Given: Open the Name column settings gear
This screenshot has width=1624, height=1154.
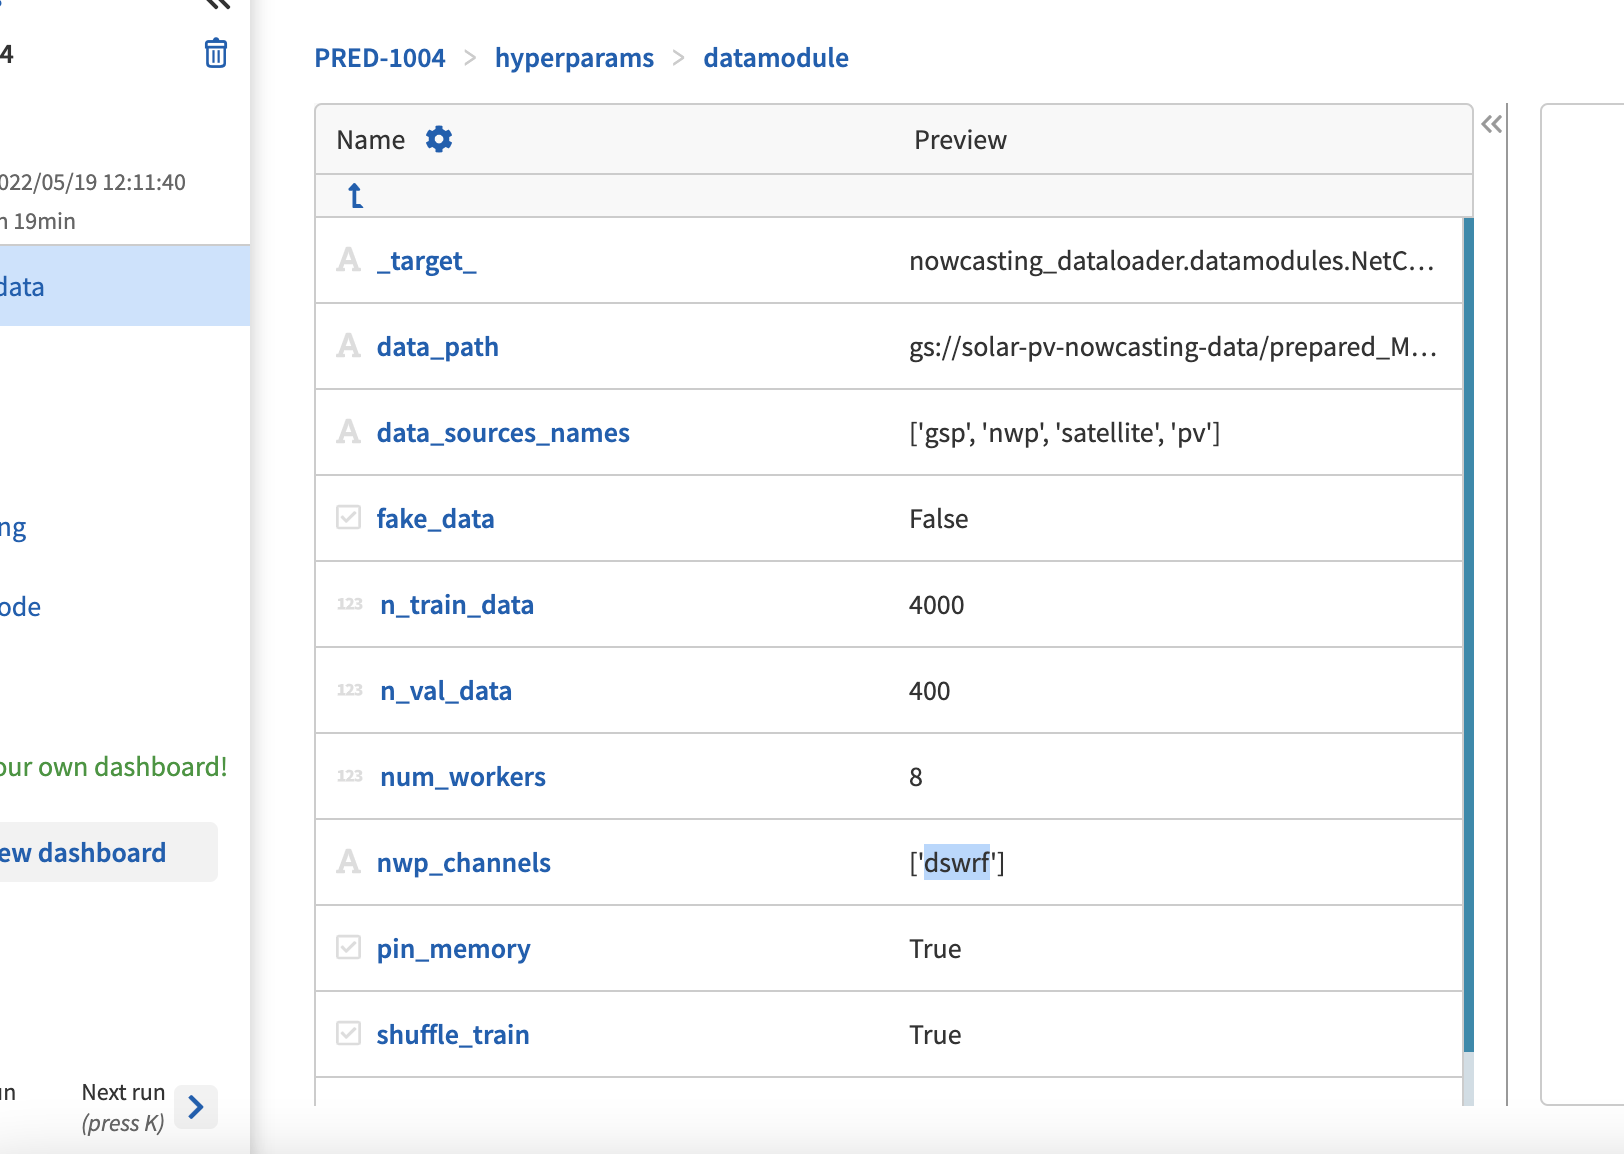Looking at the screenshot, I should (x=438, y=139).
